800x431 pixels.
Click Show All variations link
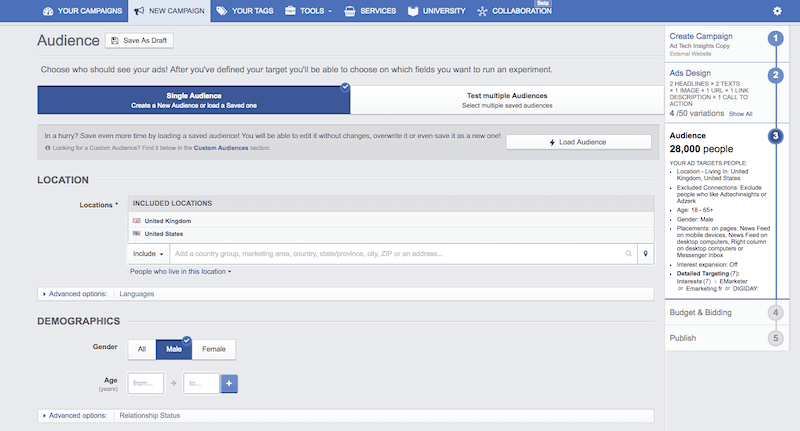pyautogui.click(x=740, y=114)
